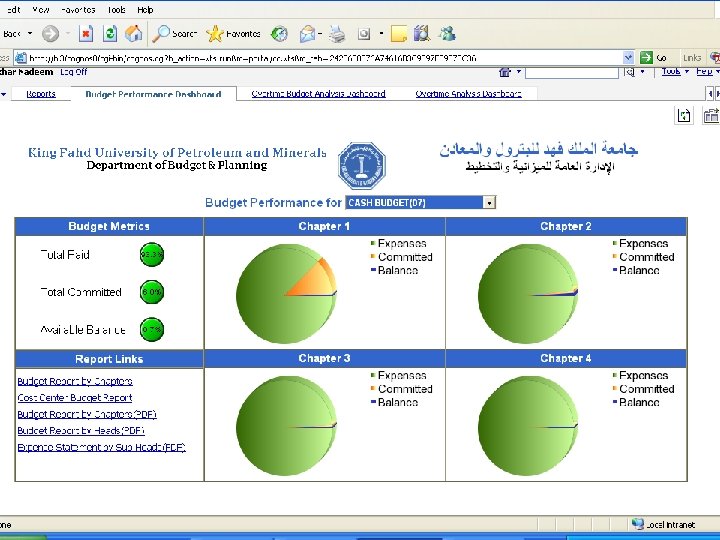Switch to the Reports tab
The height and width of the screenshot is (540, 720).
[41, 94]
